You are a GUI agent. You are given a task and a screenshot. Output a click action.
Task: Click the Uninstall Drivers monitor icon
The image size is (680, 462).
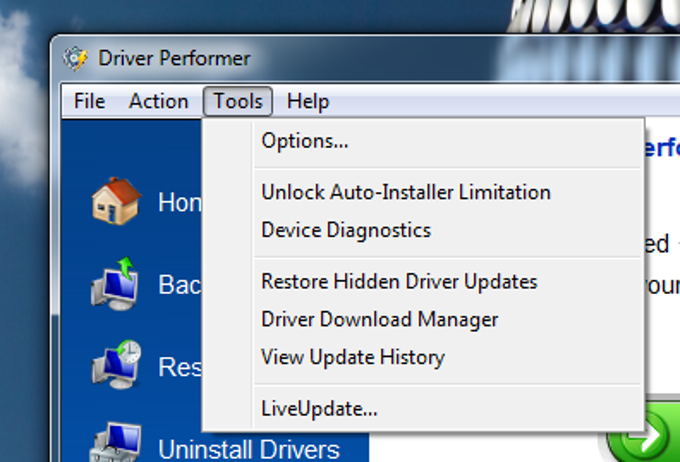115,442
